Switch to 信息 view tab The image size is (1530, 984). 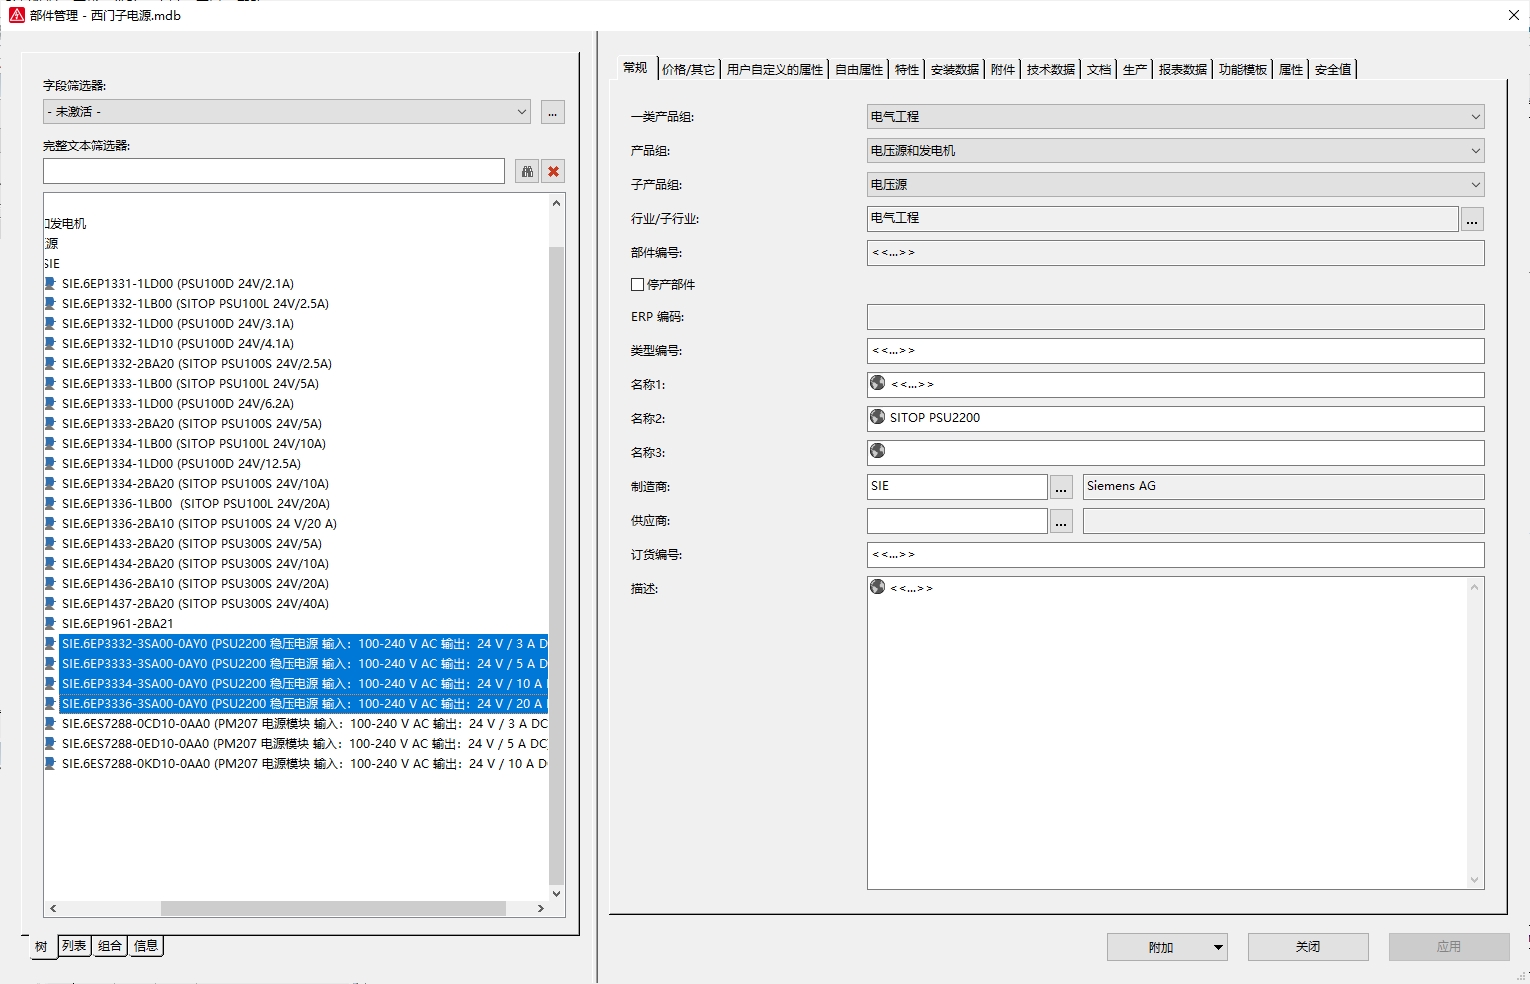click(x=146, y=946)
